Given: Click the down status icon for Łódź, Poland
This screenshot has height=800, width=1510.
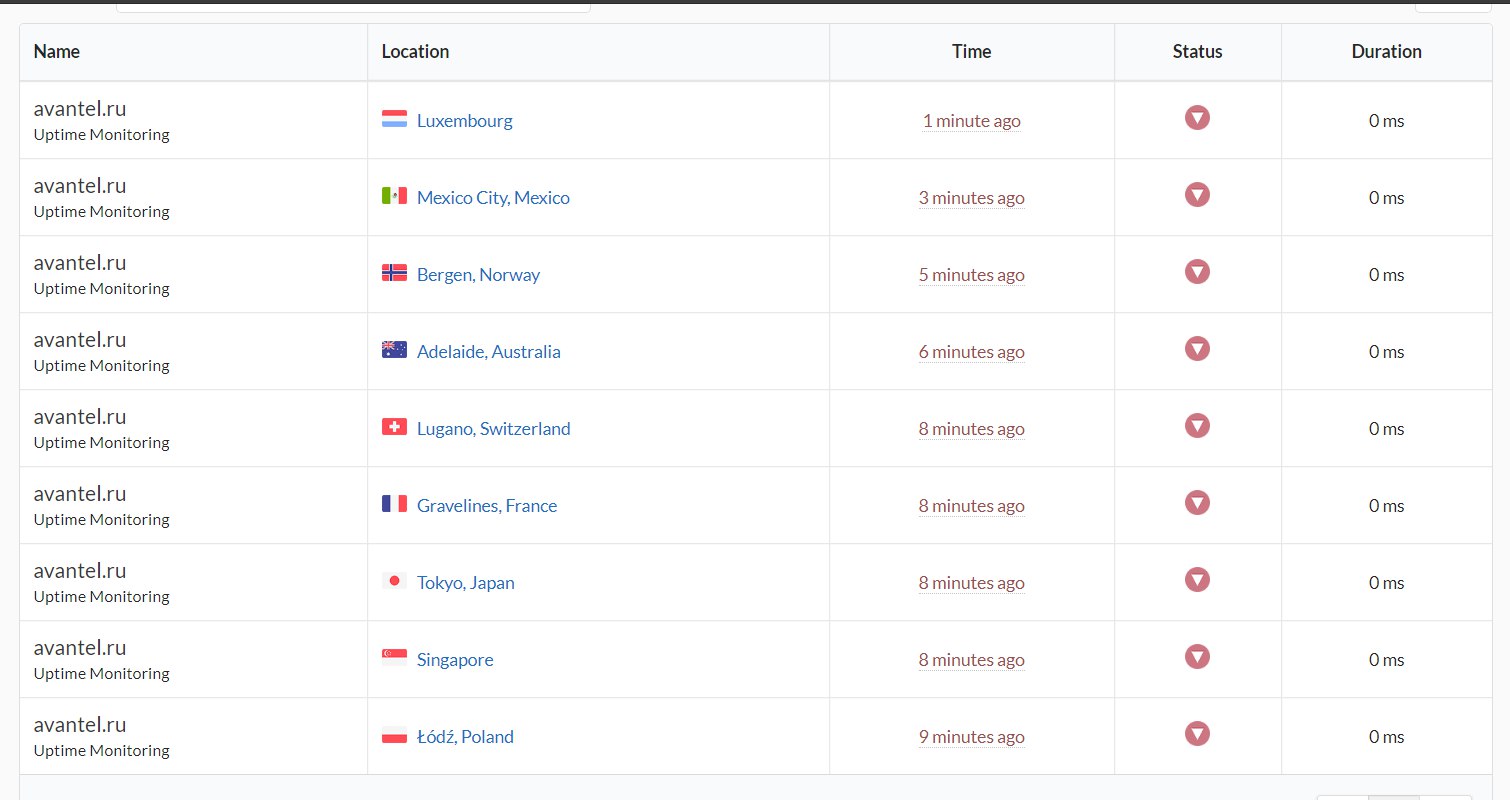Looking at the screenshot, I should 1197,734.
